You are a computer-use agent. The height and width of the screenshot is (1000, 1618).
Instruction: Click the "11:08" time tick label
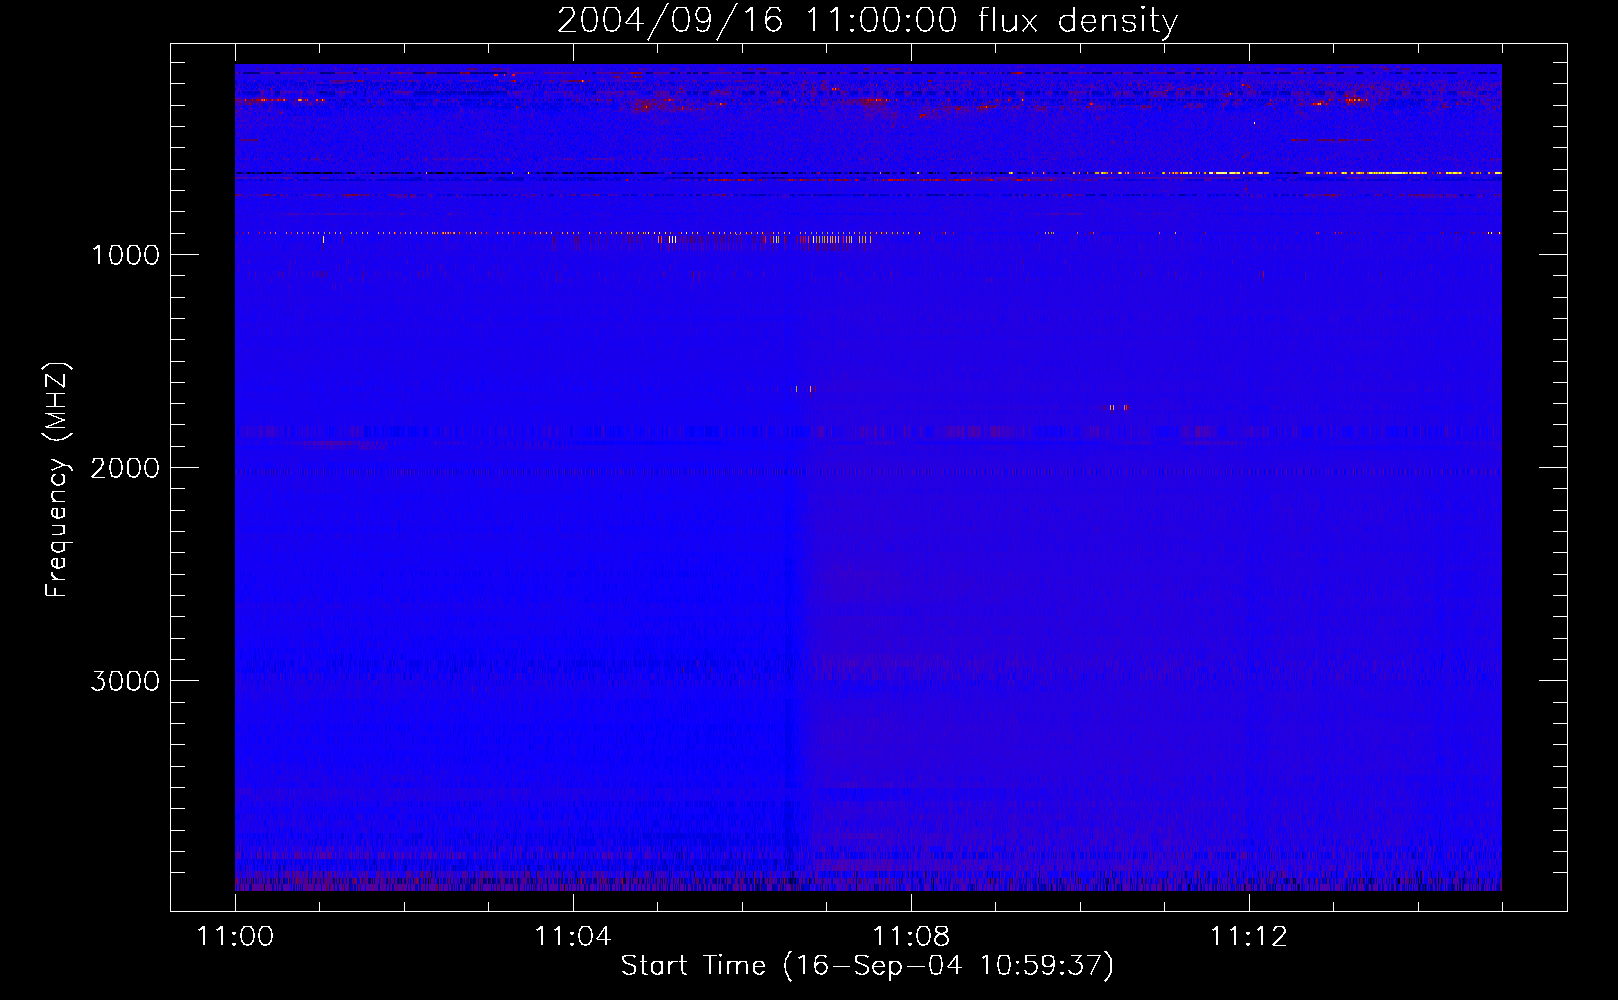[911, 937]
